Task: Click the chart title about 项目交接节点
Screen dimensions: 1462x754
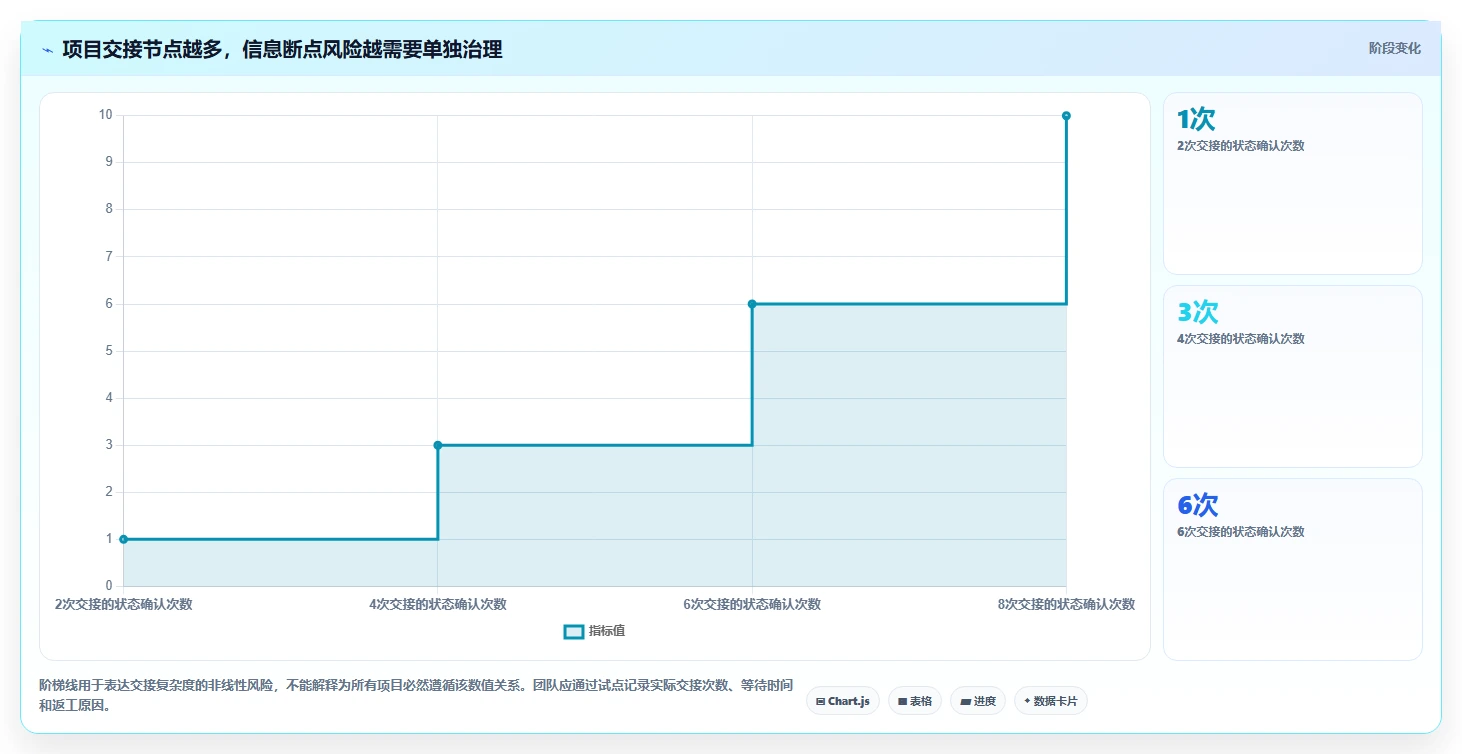Action: [282, 49]
